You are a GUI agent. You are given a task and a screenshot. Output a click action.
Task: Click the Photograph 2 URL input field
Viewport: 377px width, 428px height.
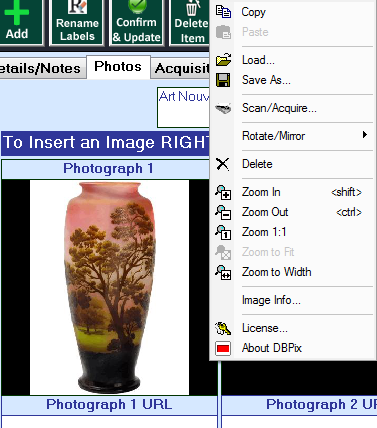tap(299, 422)
